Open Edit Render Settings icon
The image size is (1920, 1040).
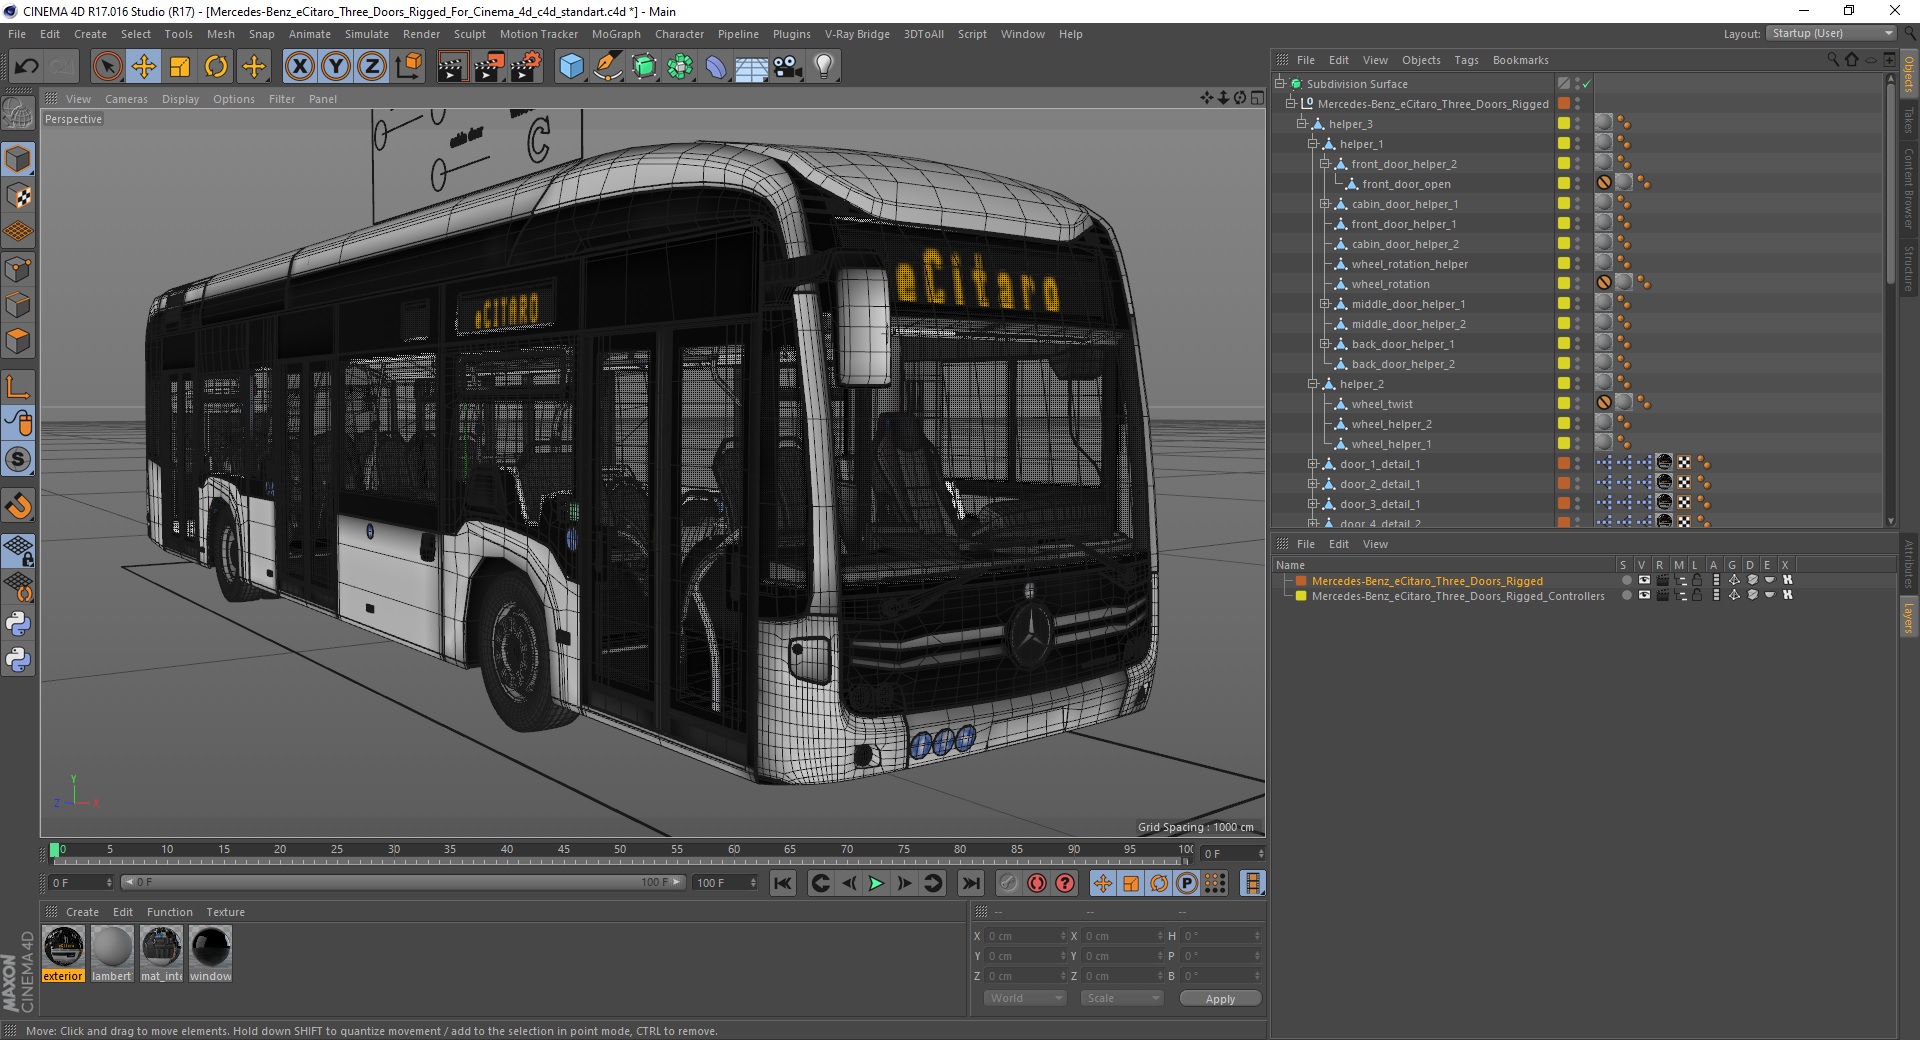click(x=526, y=67)
